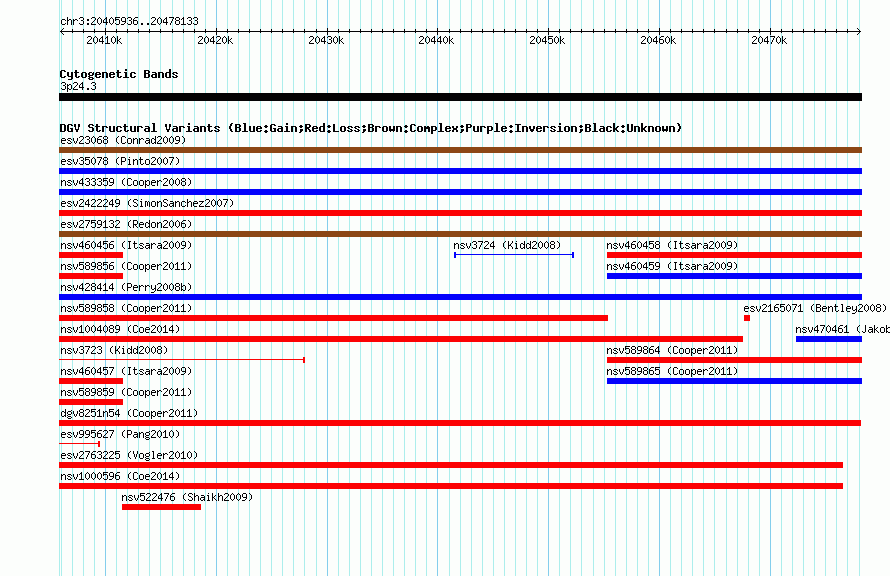The width and height of the screenshot is (890, 576).
Task: Open nsv589864 (Cooper2011) label
Action: 672,350
